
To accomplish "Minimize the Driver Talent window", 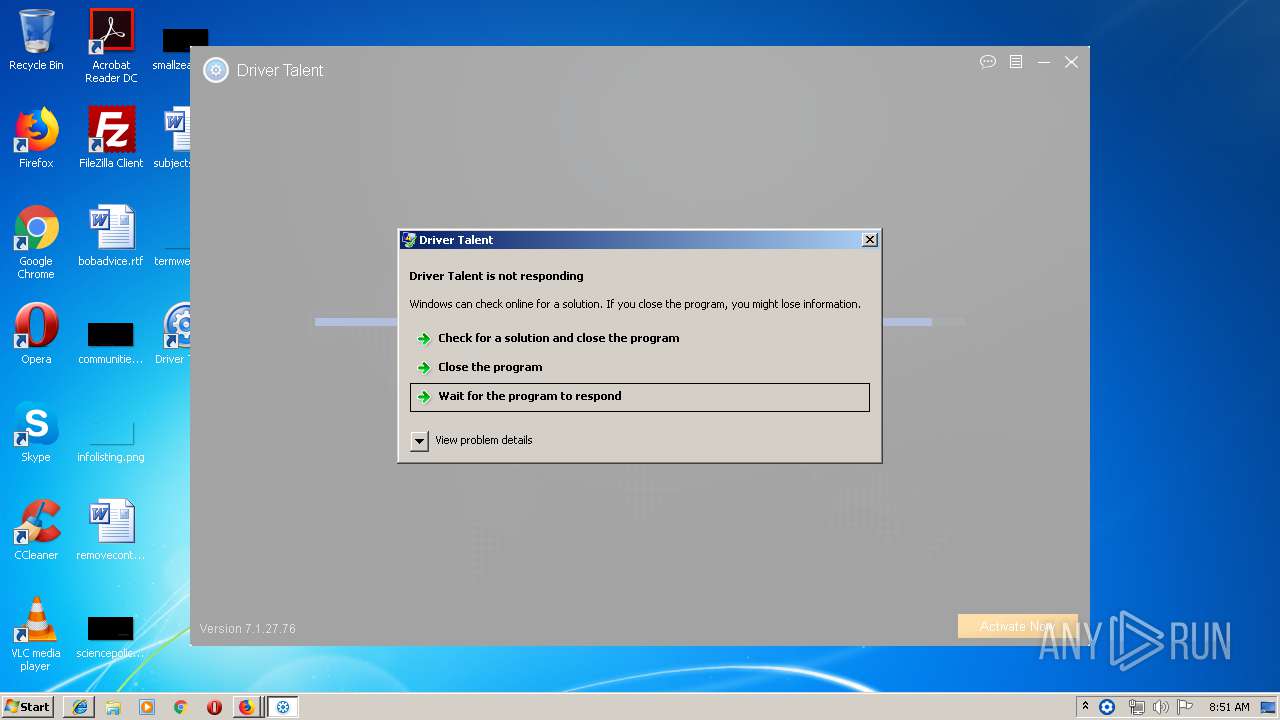I will (x=1043, y=62).
